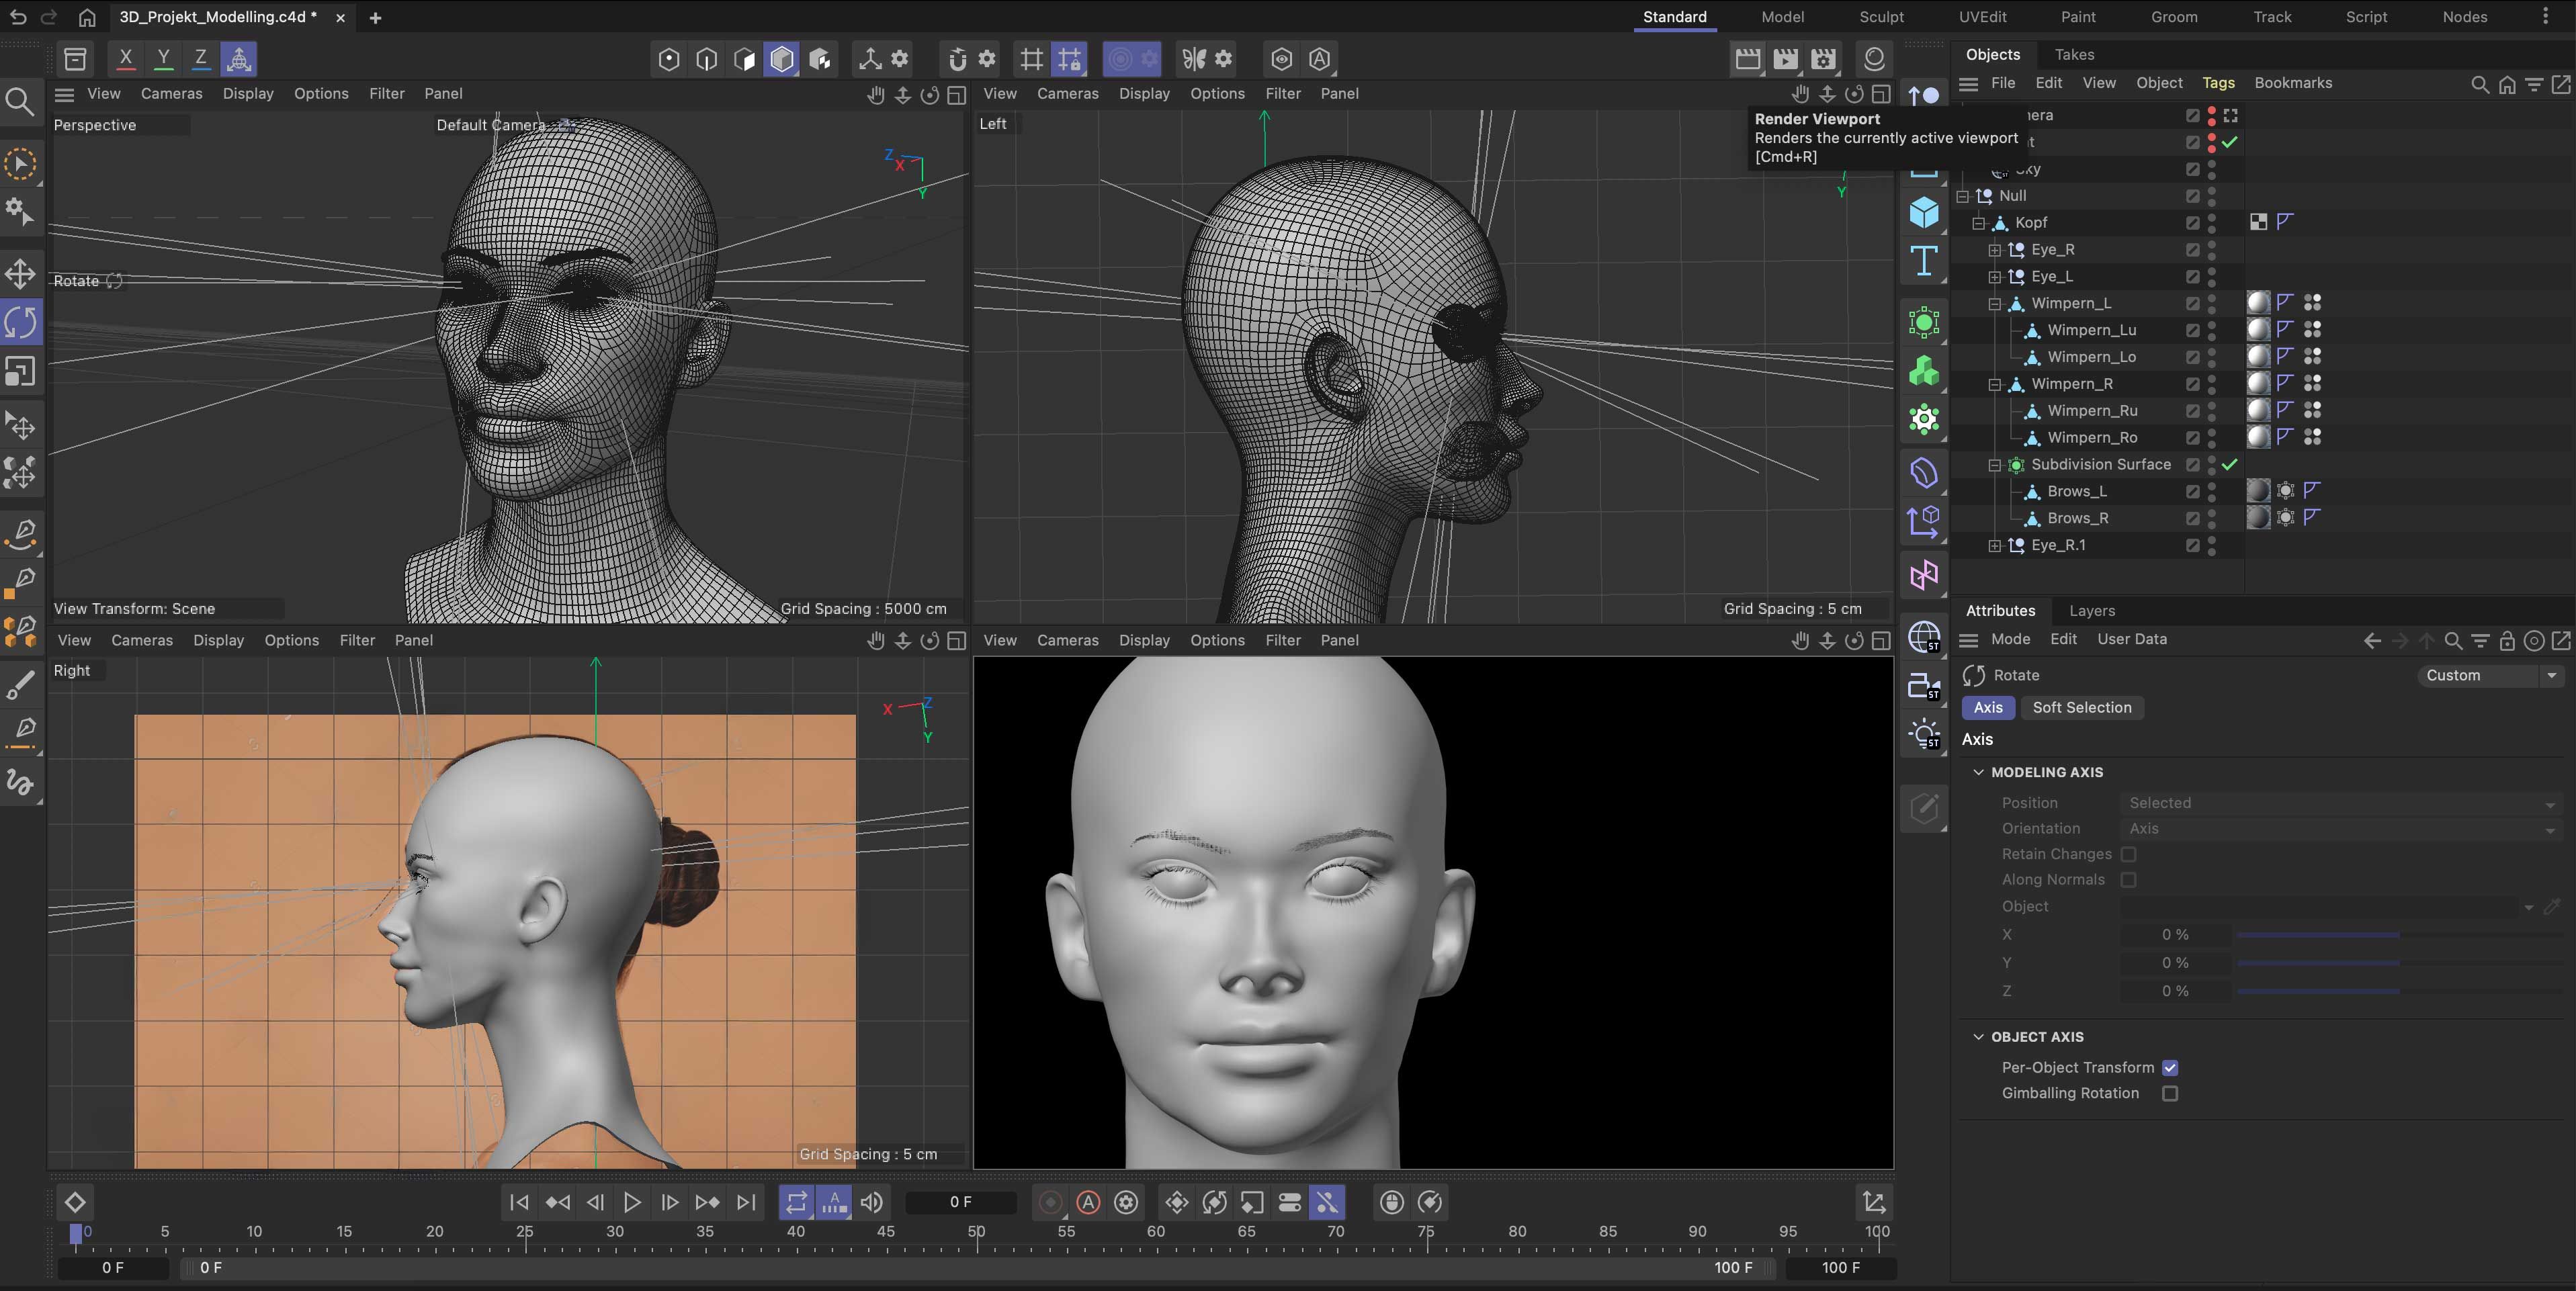The image size is (2576, 1291).
Task: Collapse the Kopf tree node
Action: [1979, 223]
